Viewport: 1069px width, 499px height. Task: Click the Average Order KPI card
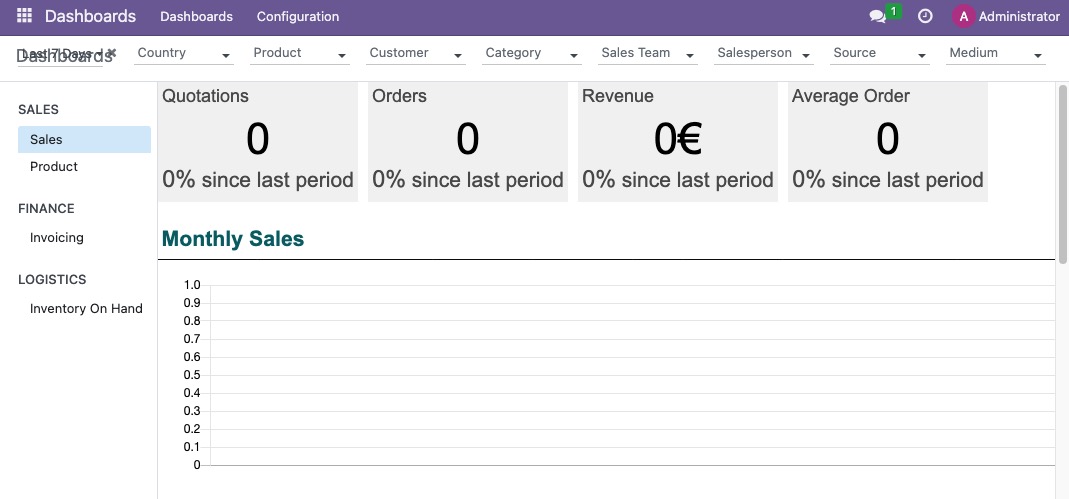click(x=888, y=142)
